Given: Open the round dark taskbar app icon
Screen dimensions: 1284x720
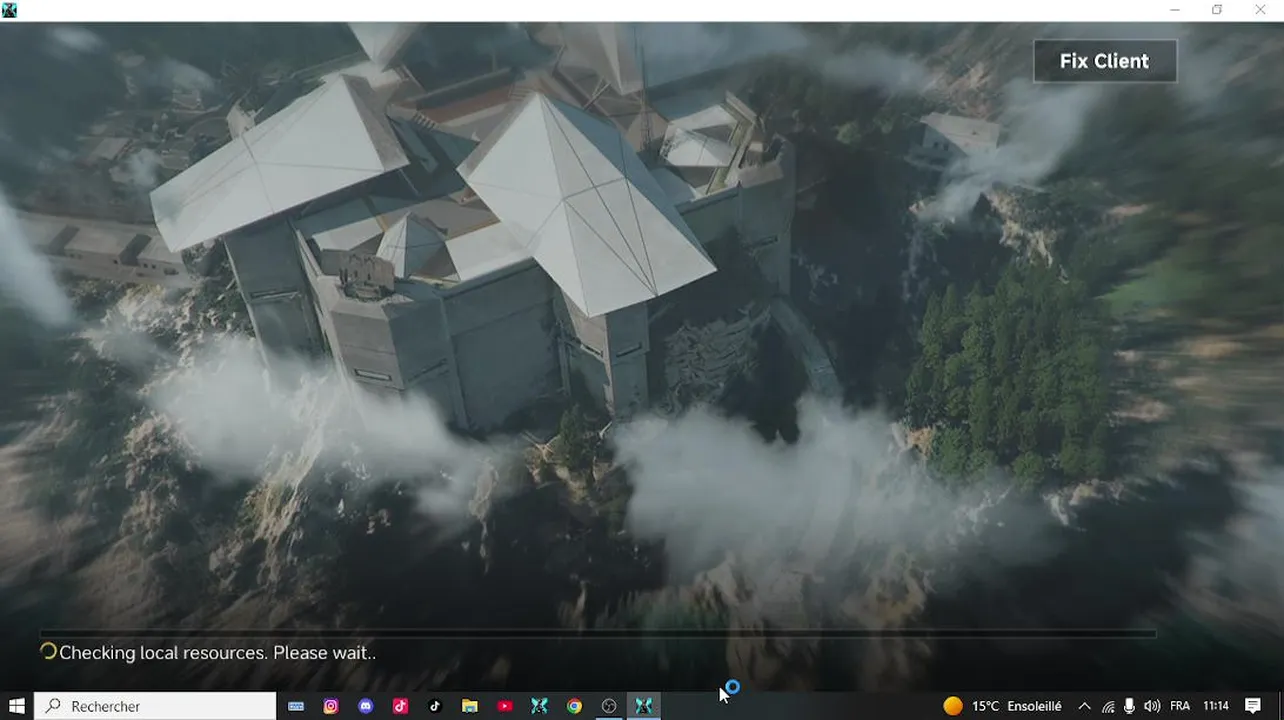Looking at the screenshot, I should pos(609,706).
